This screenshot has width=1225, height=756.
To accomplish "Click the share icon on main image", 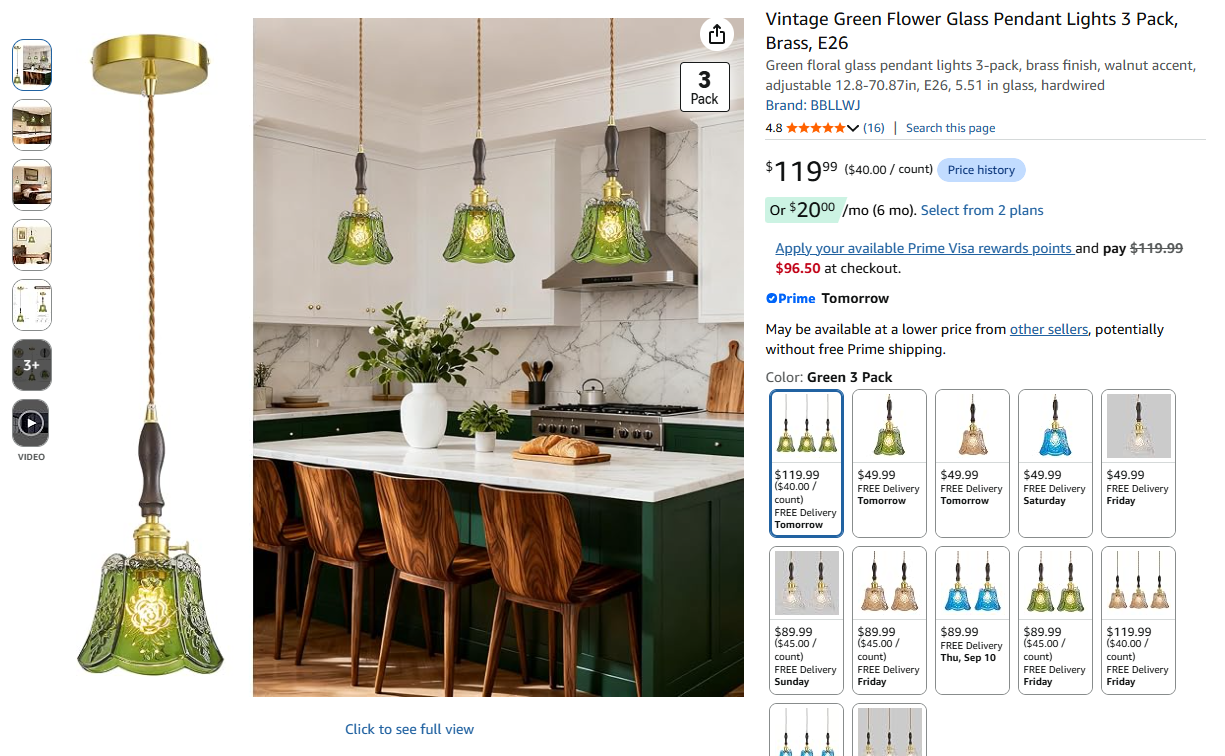I will pos(716,35).
